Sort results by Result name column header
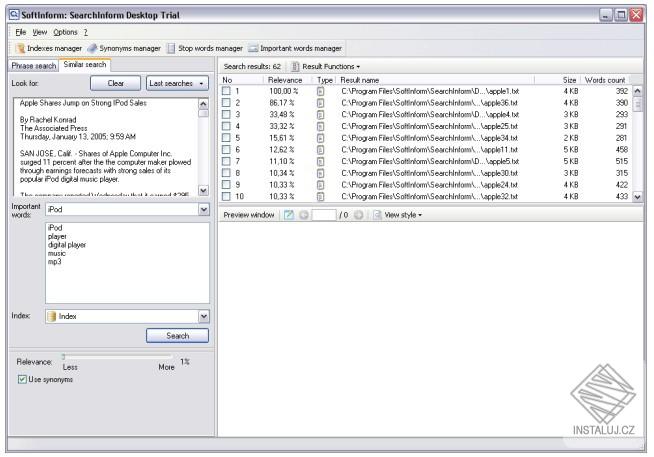This screenshot has width=654, height=457. click(x=435, y=80)
